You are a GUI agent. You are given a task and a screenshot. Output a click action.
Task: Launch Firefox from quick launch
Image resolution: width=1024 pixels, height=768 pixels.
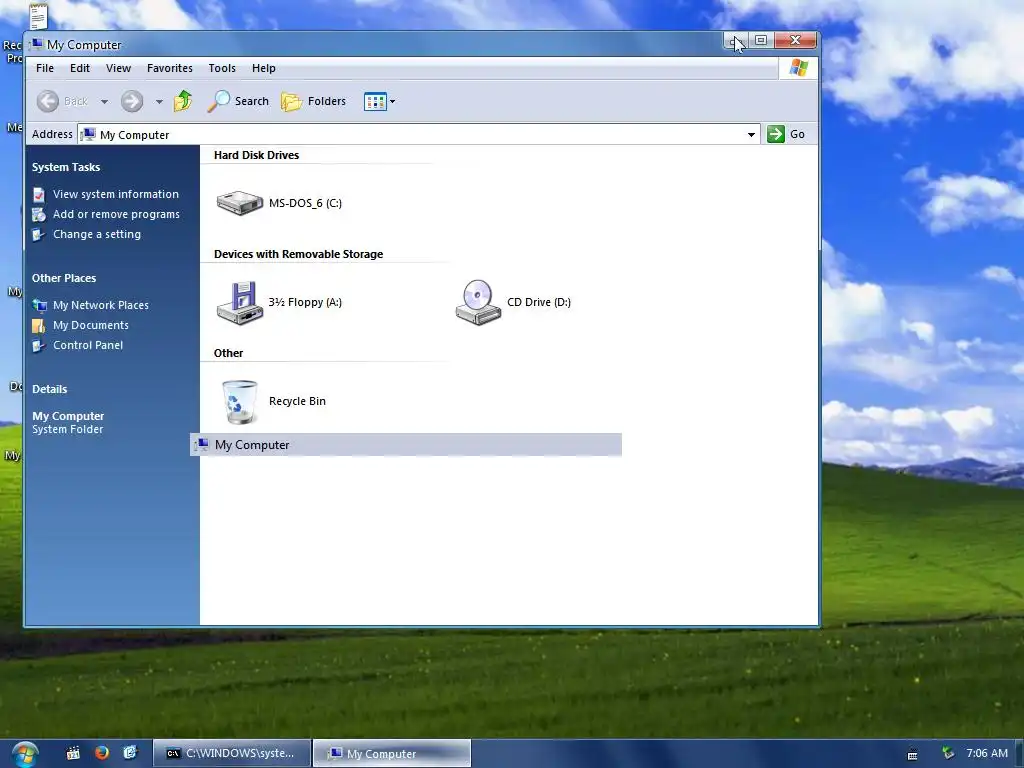(x=102, y=753)
